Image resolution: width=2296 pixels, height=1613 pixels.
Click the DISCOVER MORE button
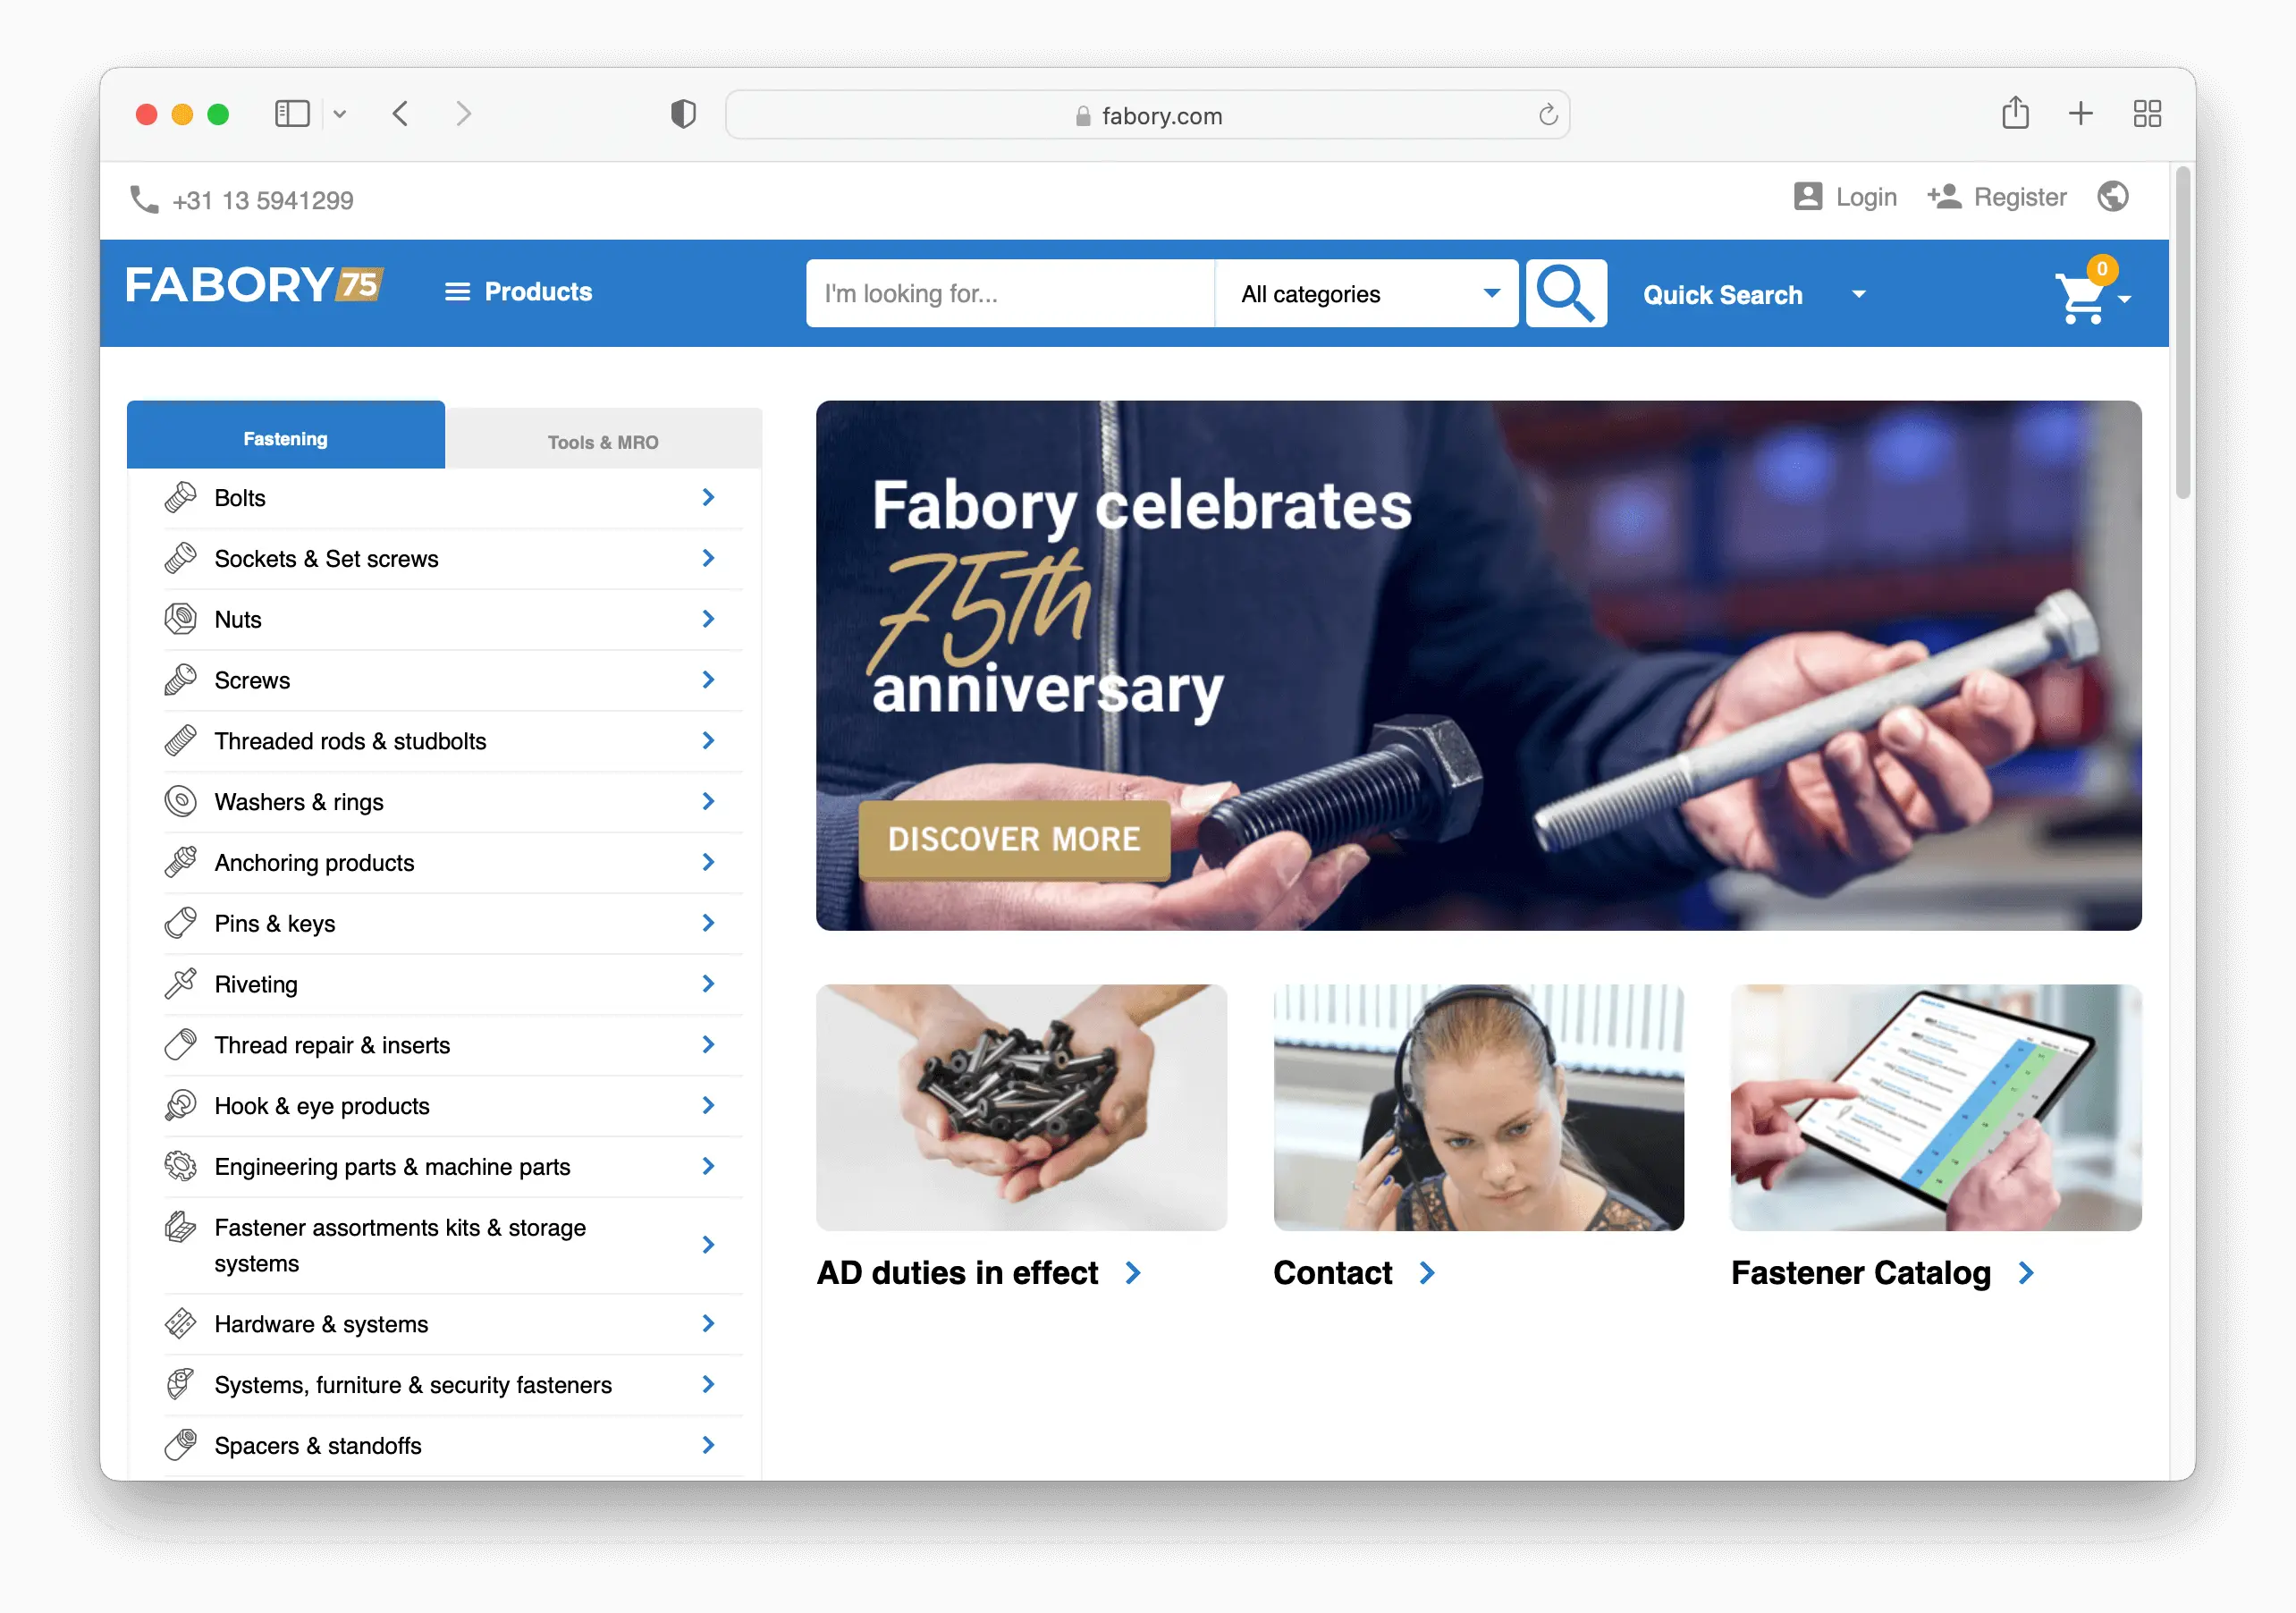[x=1013, y=839]
